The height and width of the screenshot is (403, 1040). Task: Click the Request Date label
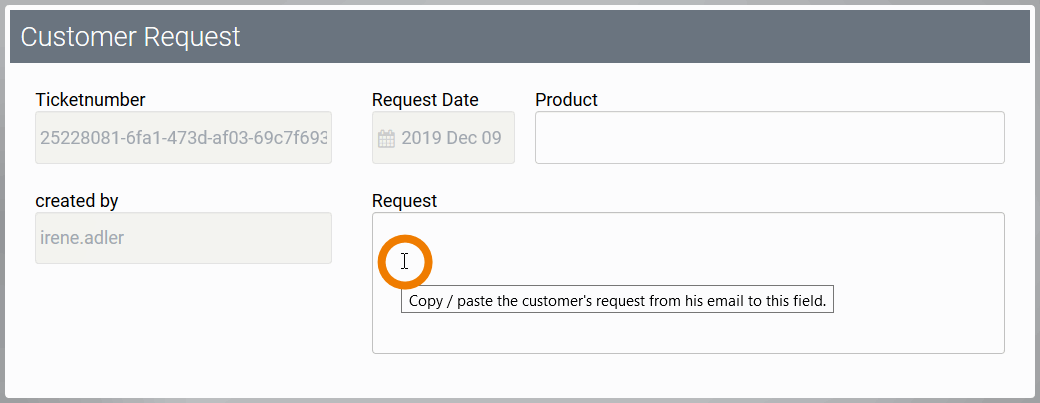coord(425,100)
